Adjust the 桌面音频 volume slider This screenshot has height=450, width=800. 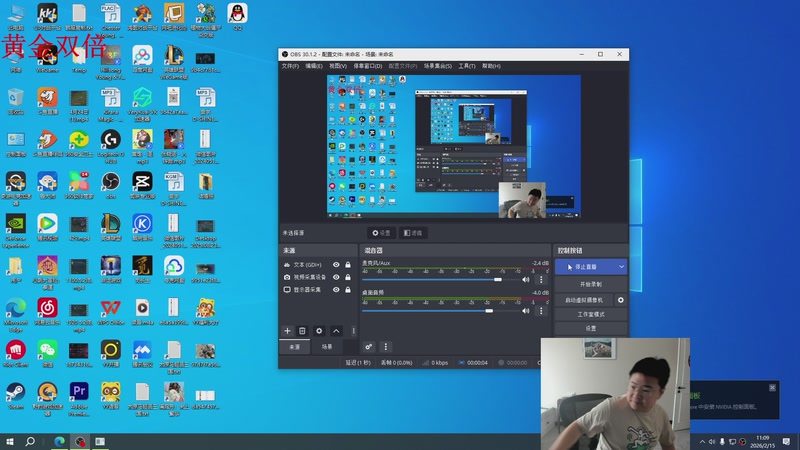pyautogui.click(x=440, y=311)
